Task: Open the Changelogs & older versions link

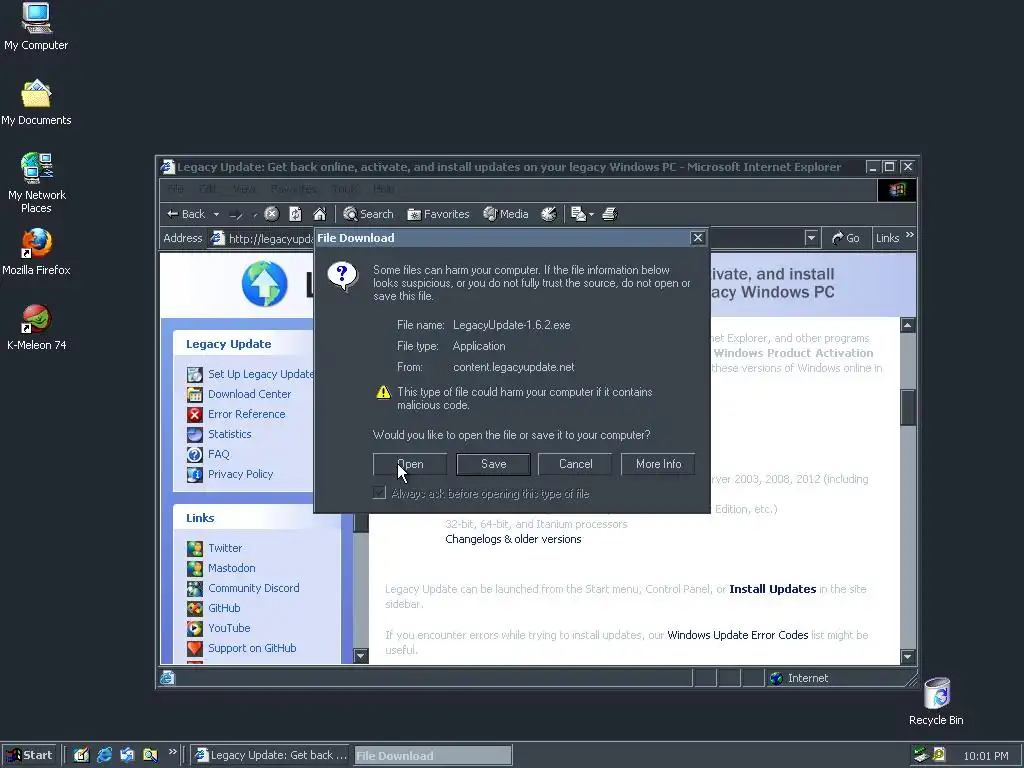Action: (513, 539)
